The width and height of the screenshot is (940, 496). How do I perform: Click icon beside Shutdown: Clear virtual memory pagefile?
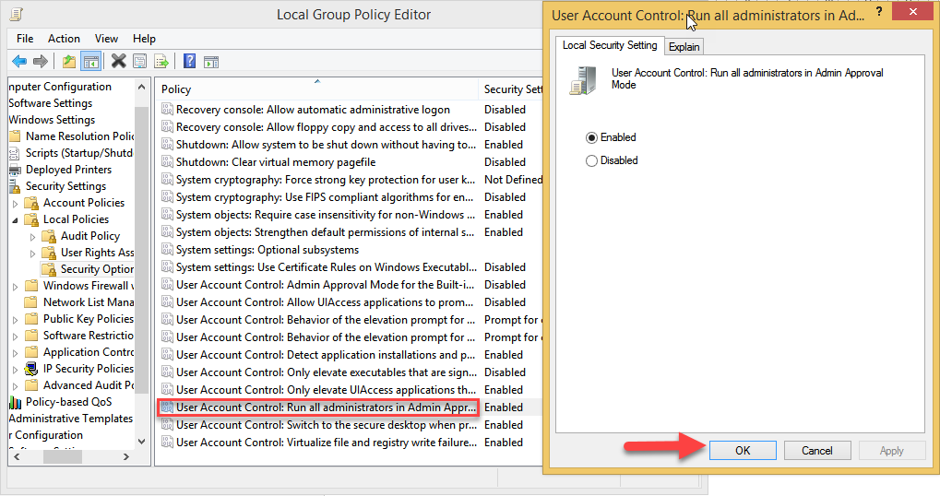[167, 163]
